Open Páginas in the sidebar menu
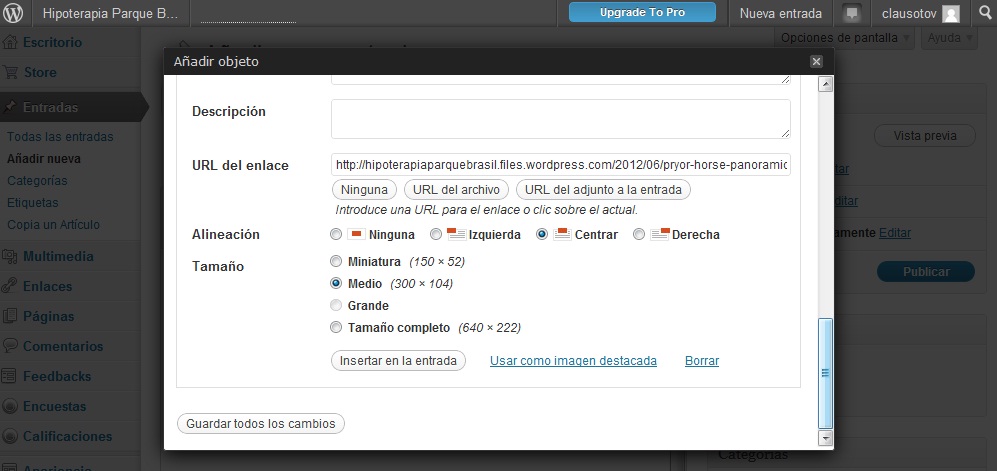The height and width of the screenshot is (471, 997). point(48,316)
